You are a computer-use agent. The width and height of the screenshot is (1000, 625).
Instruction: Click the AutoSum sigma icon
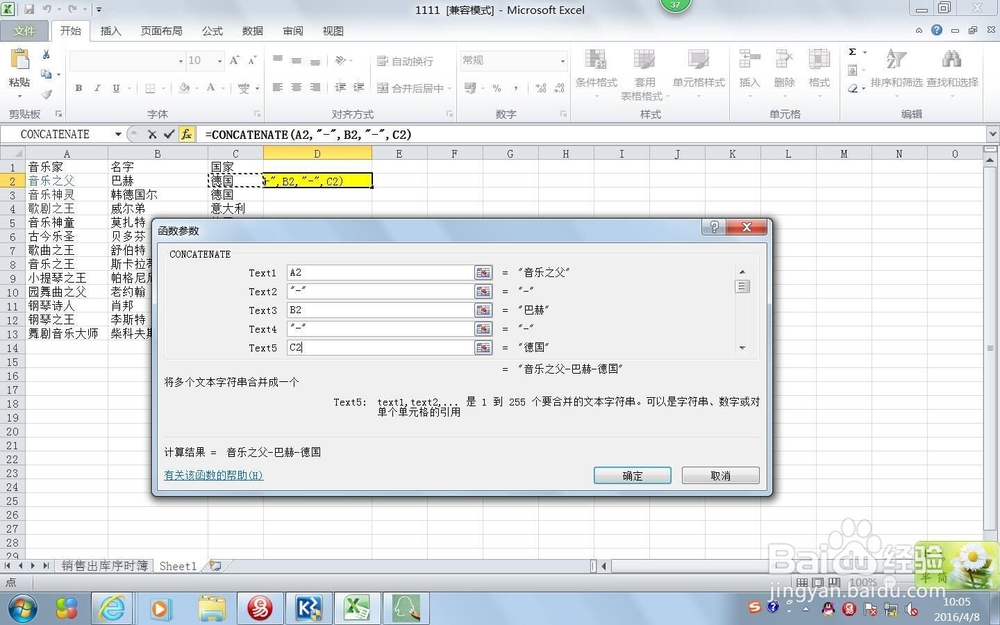[853, 52]
